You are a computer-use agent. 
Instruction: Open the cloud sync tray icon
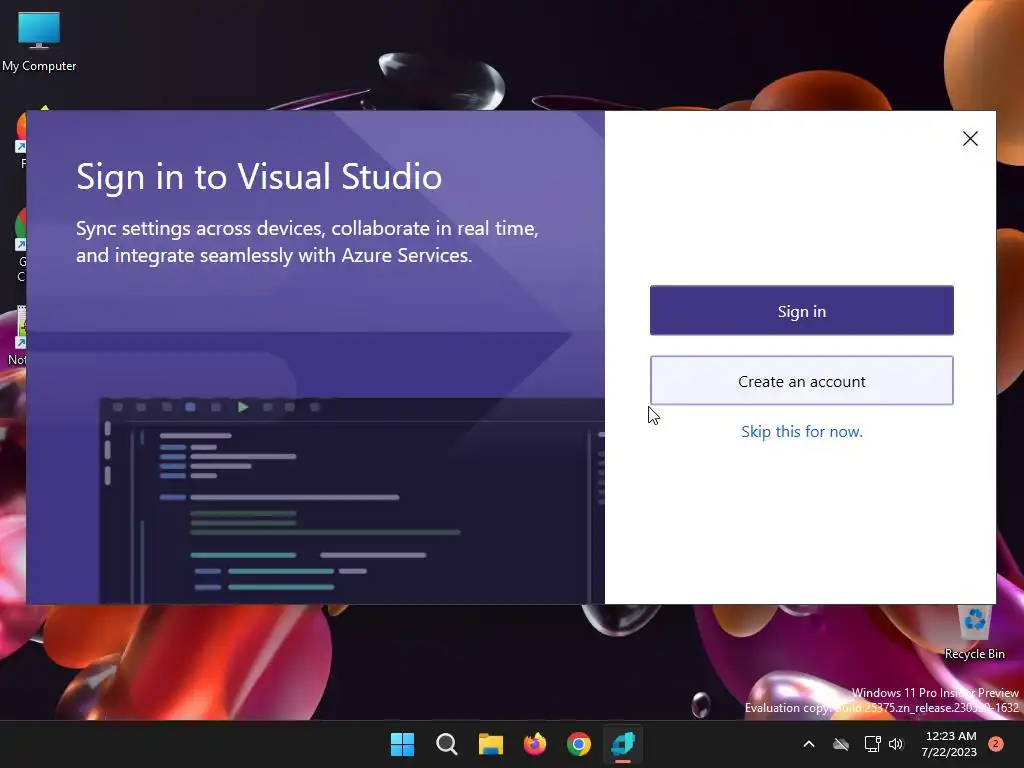(x=841, y=744)
